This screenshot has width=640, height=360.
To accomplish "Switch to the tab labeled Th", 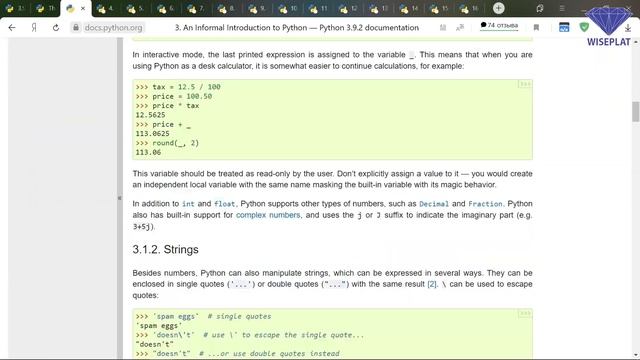I will 45,8.
